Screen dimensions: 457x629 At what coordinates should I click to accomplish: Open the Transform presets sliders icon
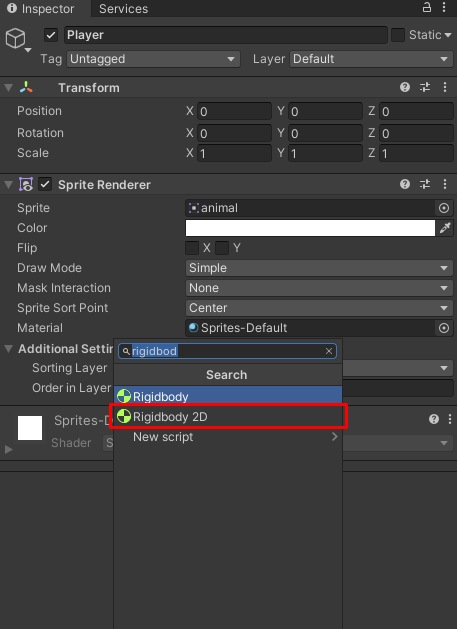(425, 87)
